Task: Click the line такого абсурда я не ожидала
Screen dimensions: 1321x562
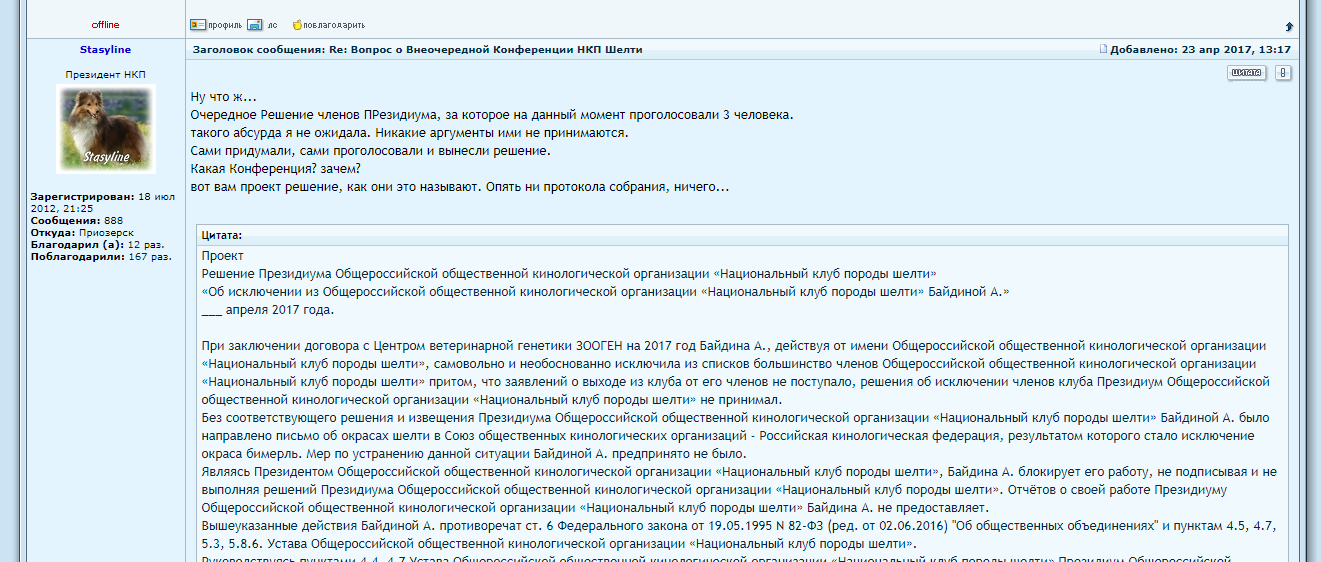Action: (x=409, y=133)
